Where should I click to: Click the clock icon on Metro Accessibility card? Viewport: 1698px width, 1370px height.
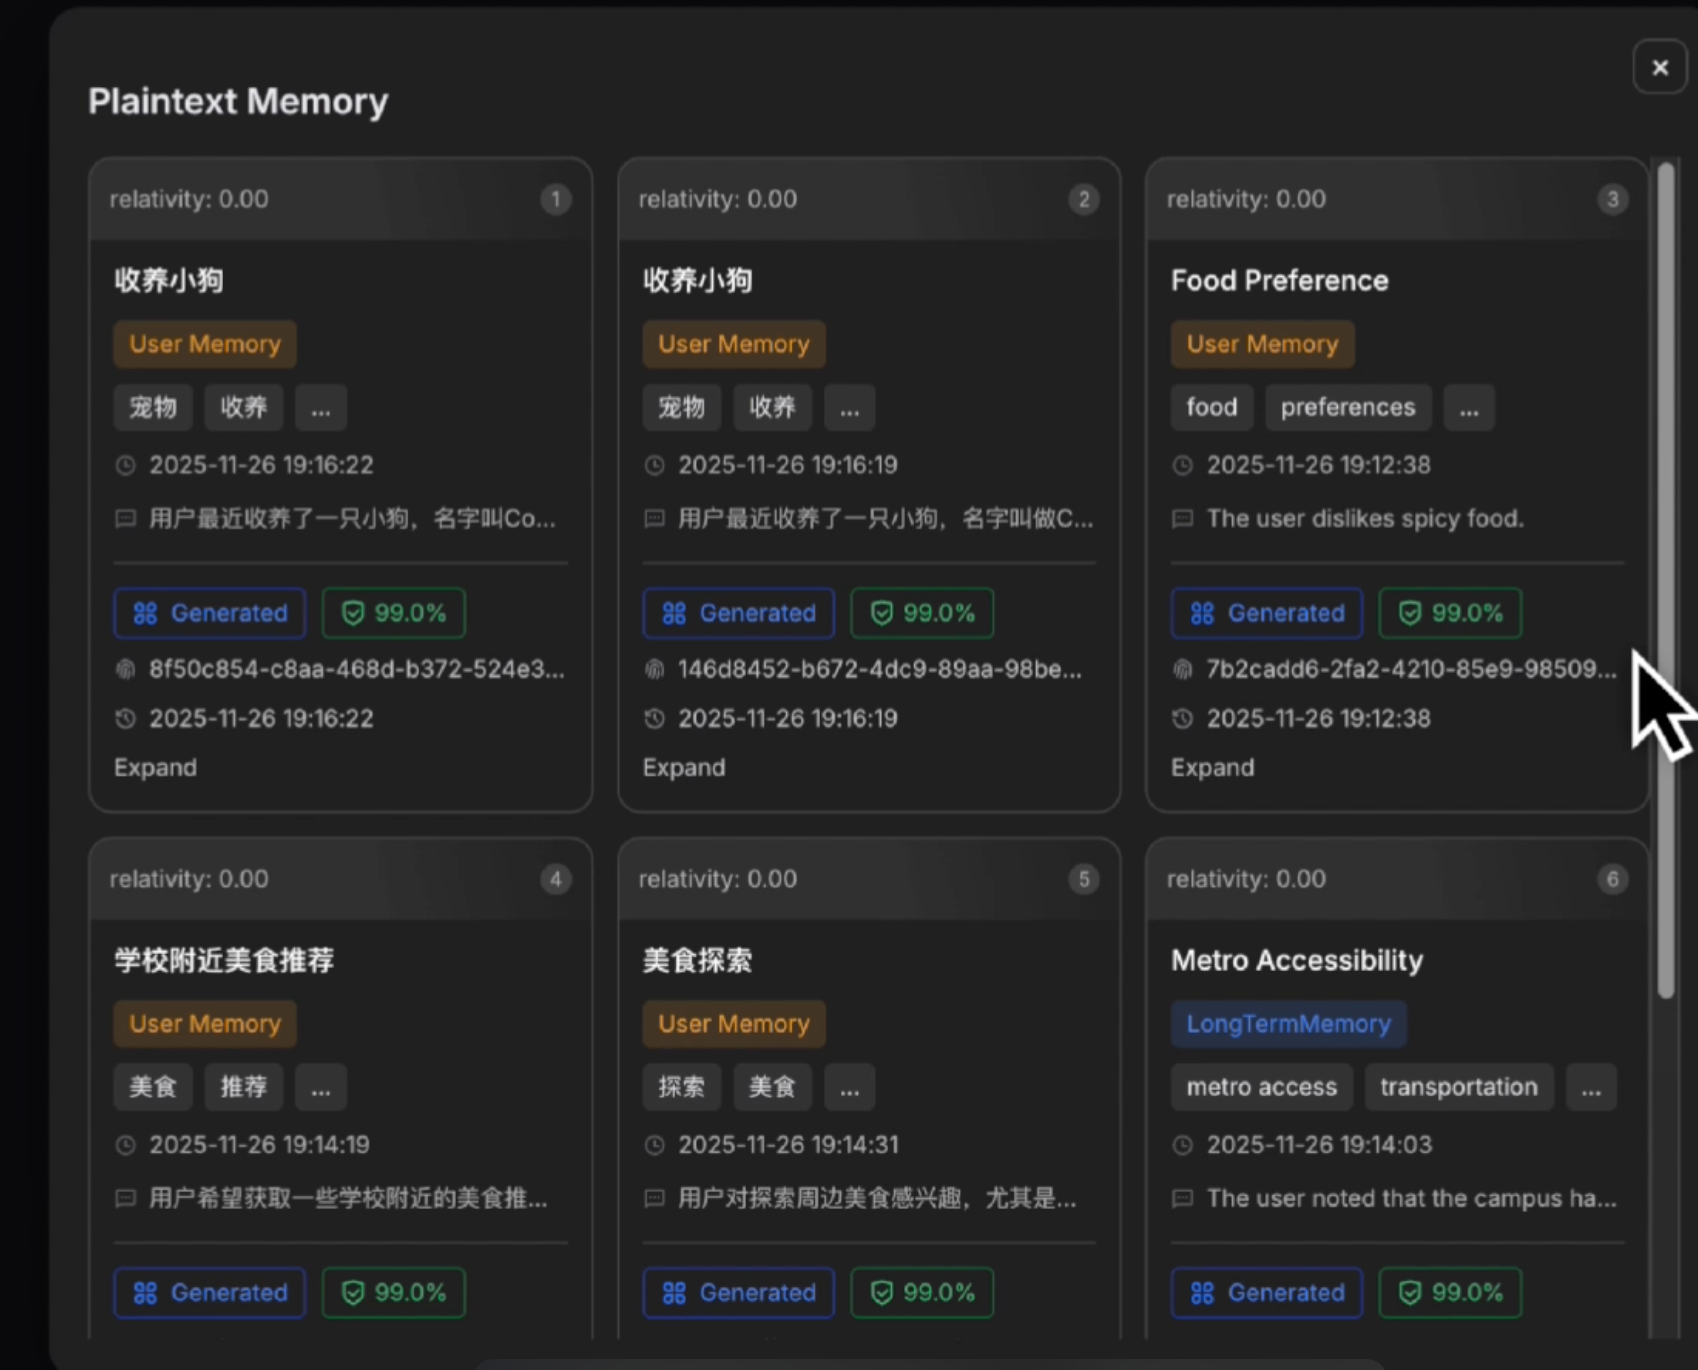1183,1145
